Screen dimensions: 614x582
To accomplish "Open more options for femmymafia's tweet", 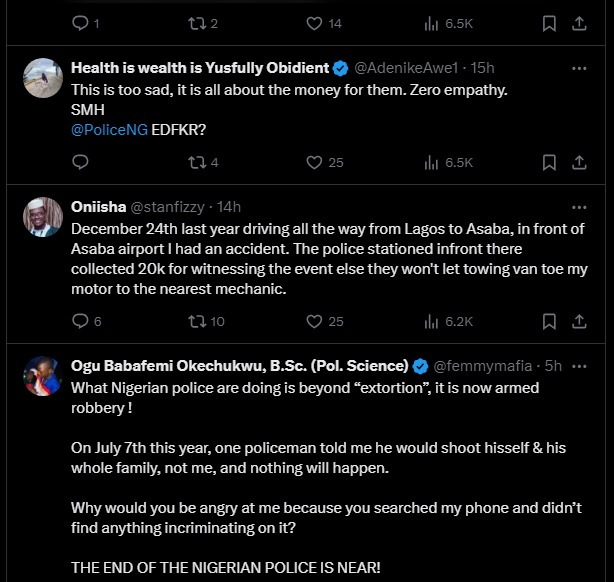I will click(579, 365).
